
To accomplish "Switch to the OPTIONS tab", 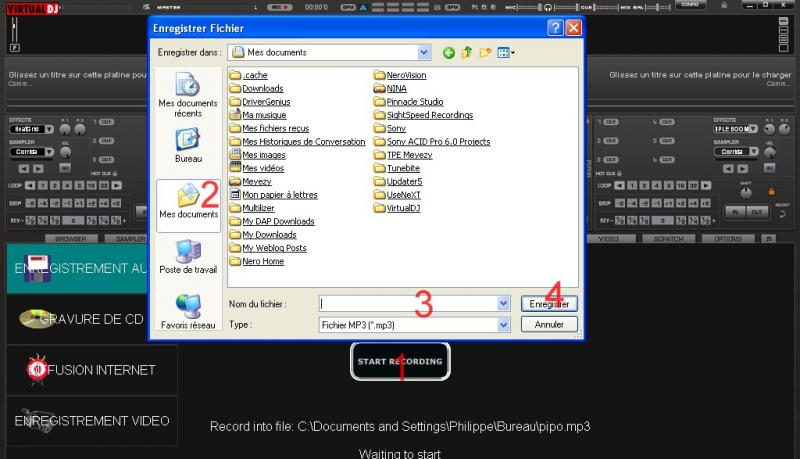I will pos(728,239).
